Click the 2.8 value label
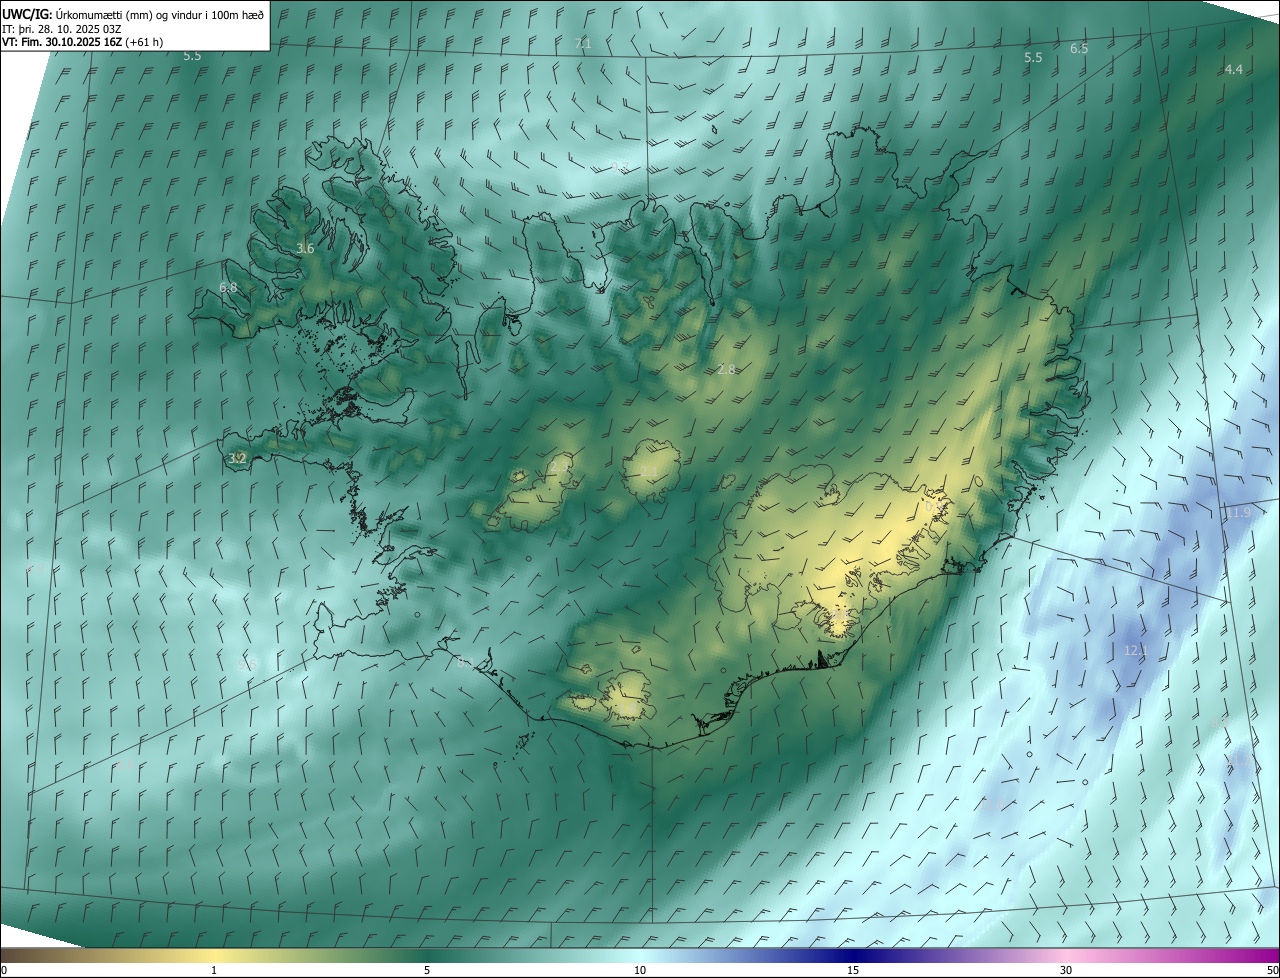 coord(726,369)
